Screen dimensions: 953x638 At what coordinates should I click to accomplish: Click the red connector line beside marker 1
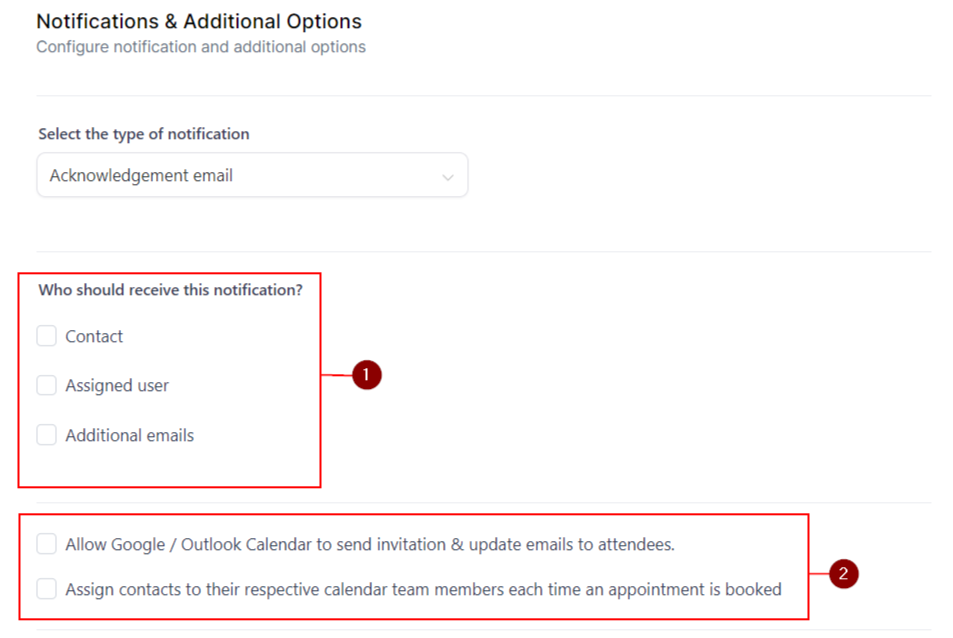[x=336, y=376]
